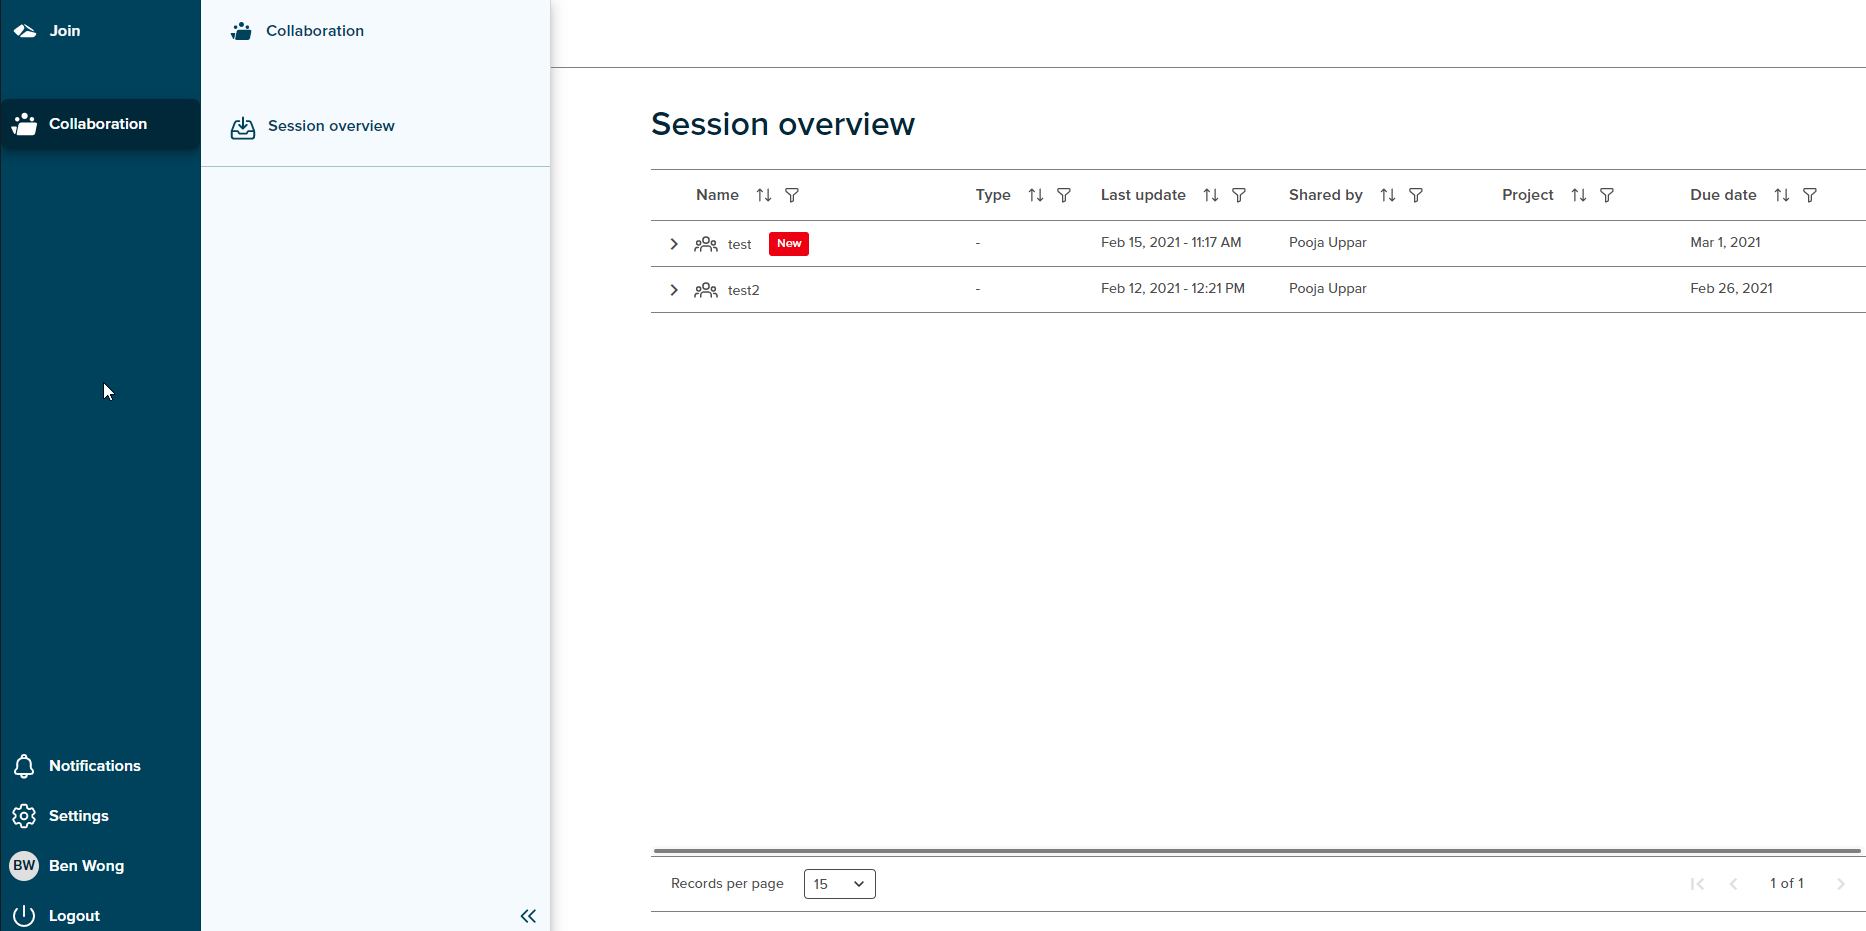Click the Logout power icon
This screenshot has width=1866, height=931.
tap(24, 915)
